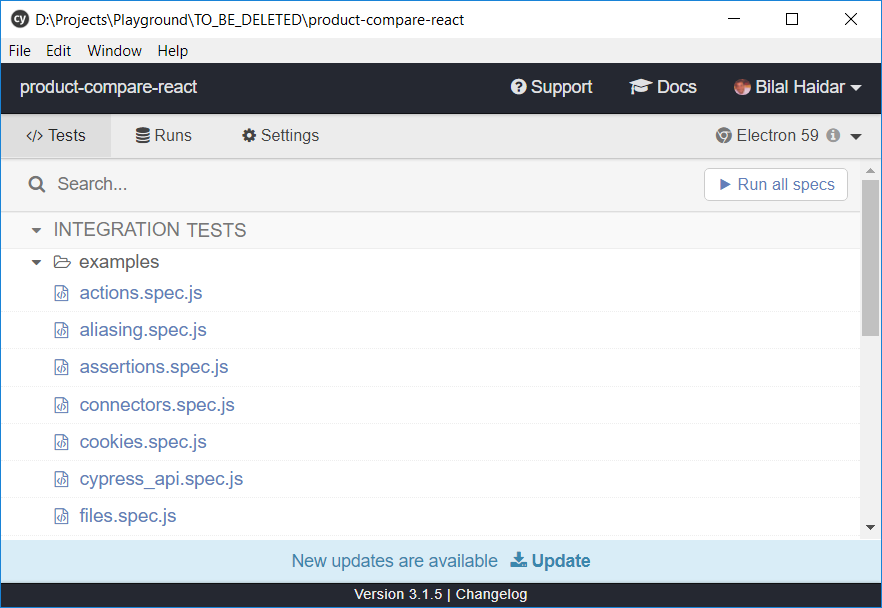This screenshot has width=882, height=608.
Task: Focus the Search specs input field
Action: coord(370,184)
